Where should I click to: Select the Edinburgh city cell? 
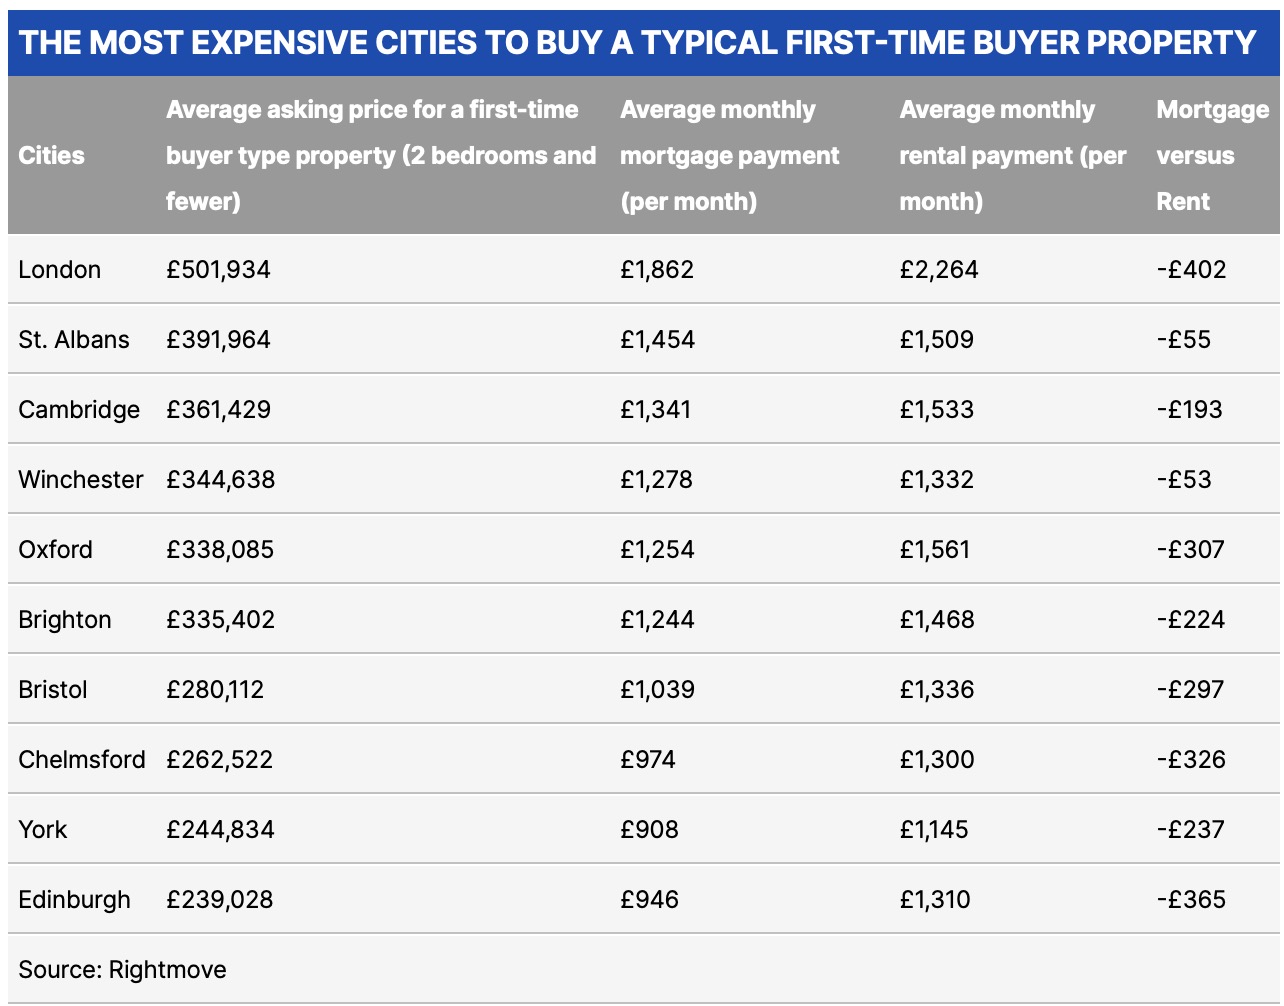click(74, 900)
